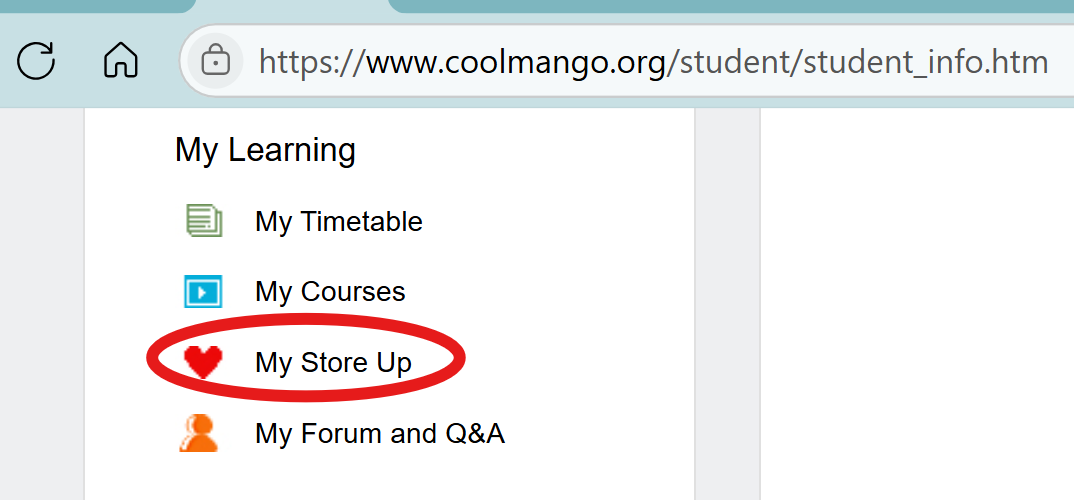Click the https:// prefix in the address bar
Image resolution: width=1074 pixels, height=500 pixels.
[x=312, y=63]
